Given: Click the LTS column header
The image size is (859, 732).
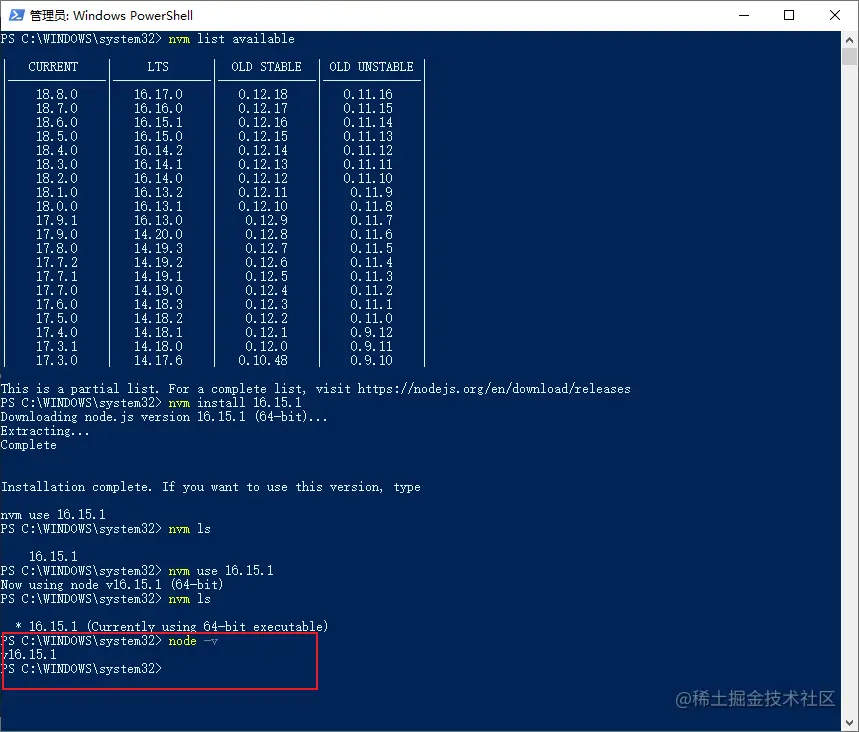Looking at the screenshot, I should (158, 67).
